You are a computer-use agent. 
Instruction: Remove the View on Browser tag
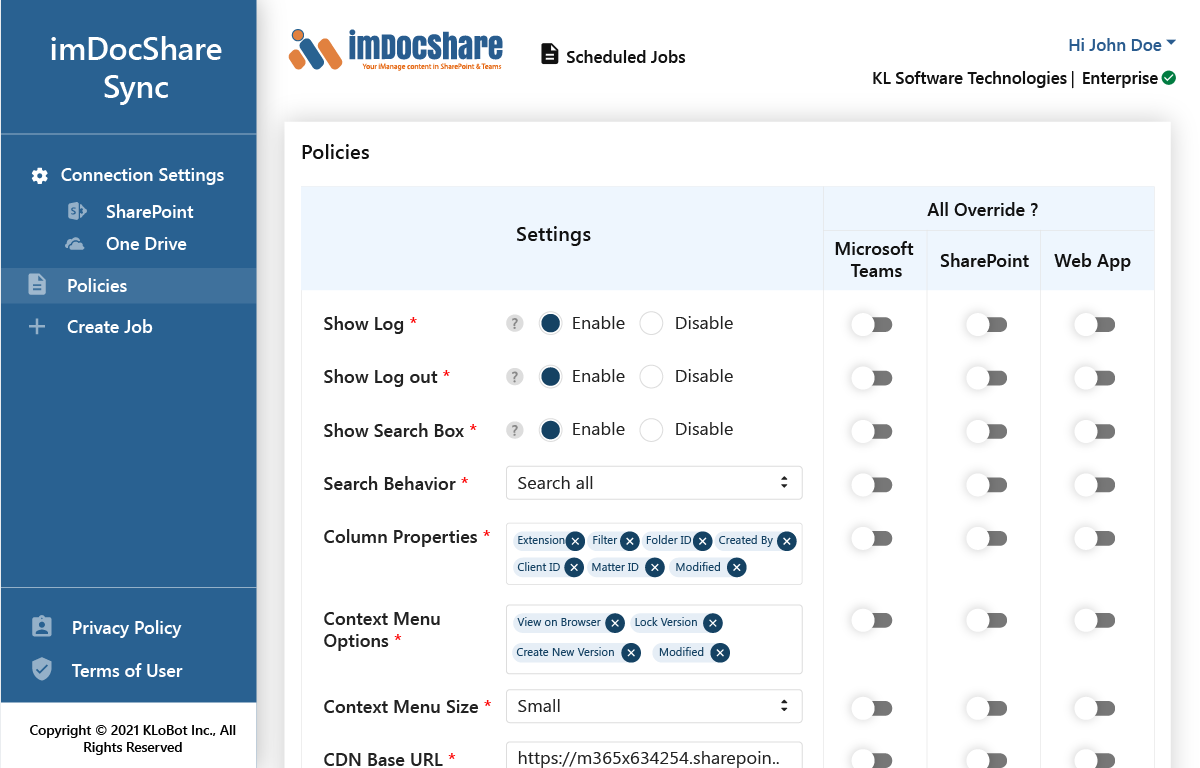pyautogui.click(x=615, y=623)
